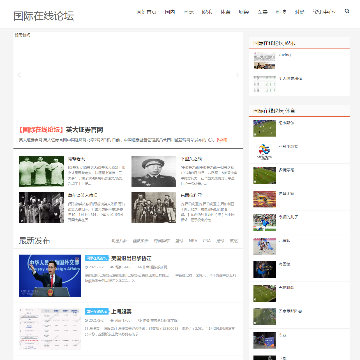
Task: Open the standings table thumbnail in top sidebar widget
Action: (x=264, y=85)
